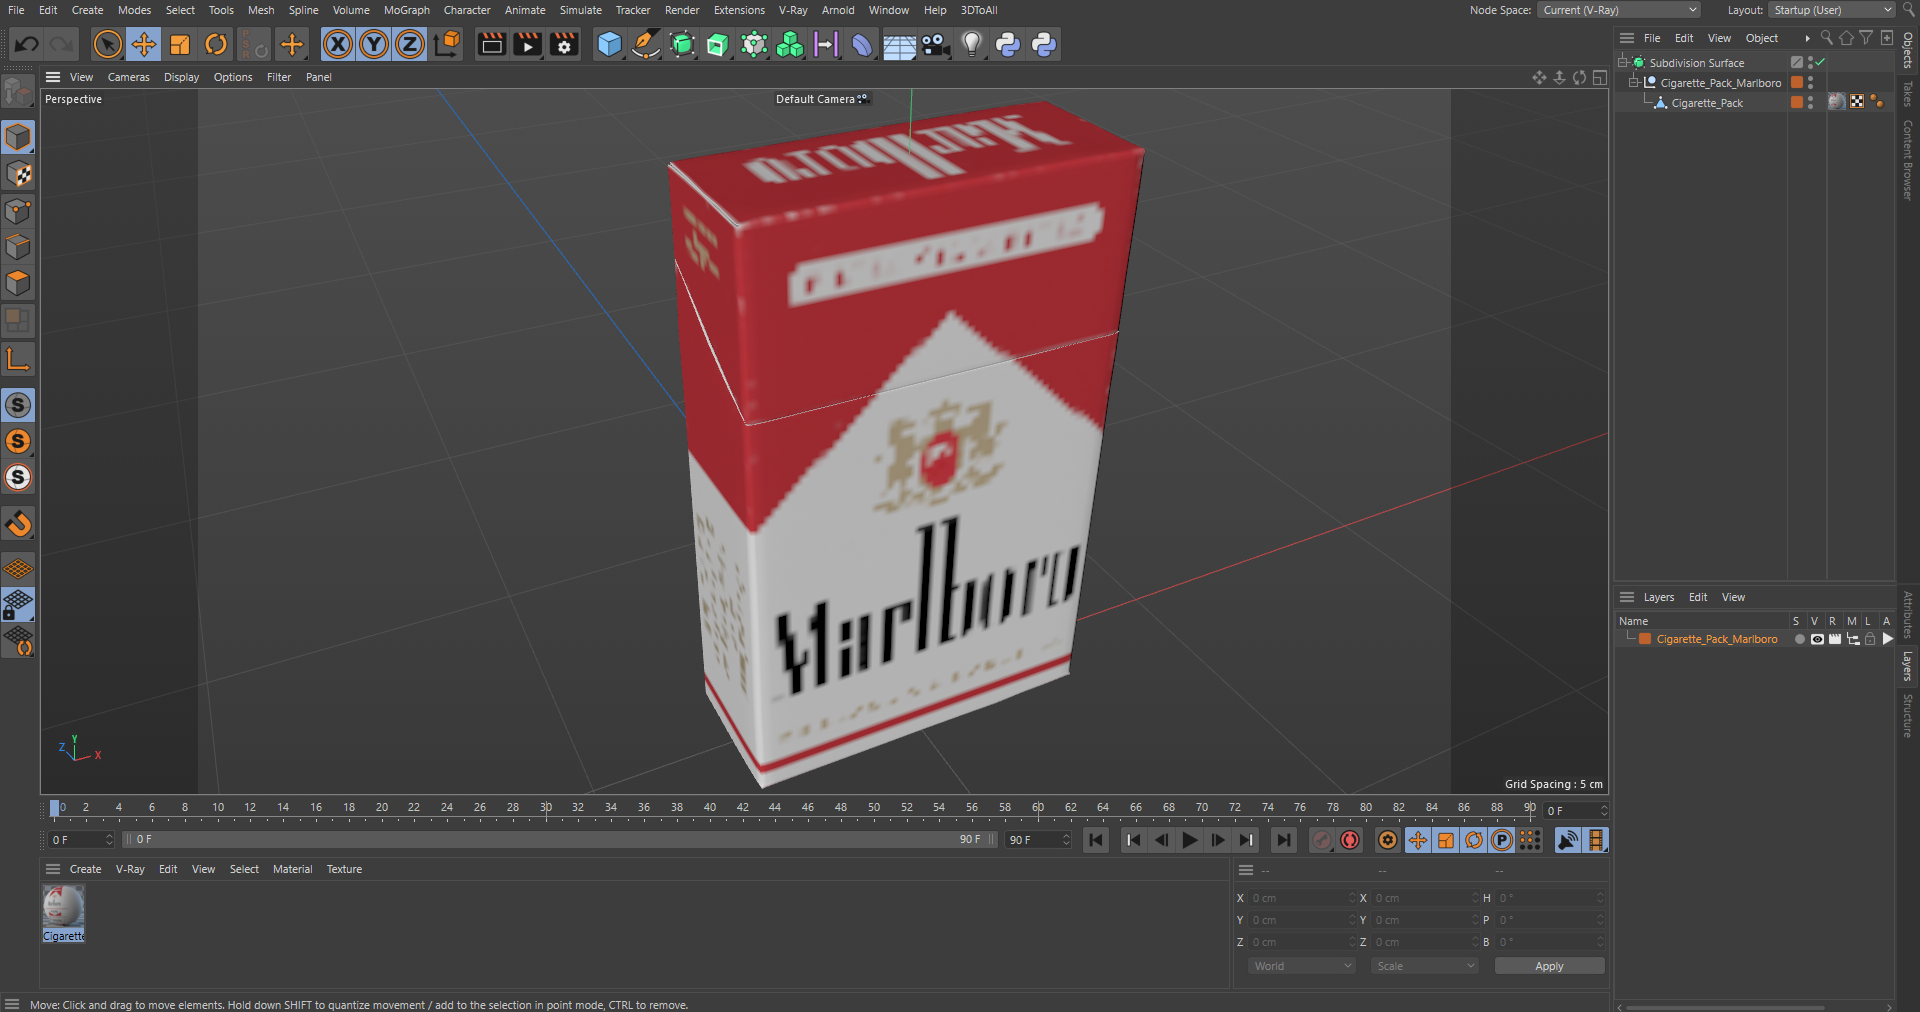Toggle the Z axis lock

click(x=410, y=44)
